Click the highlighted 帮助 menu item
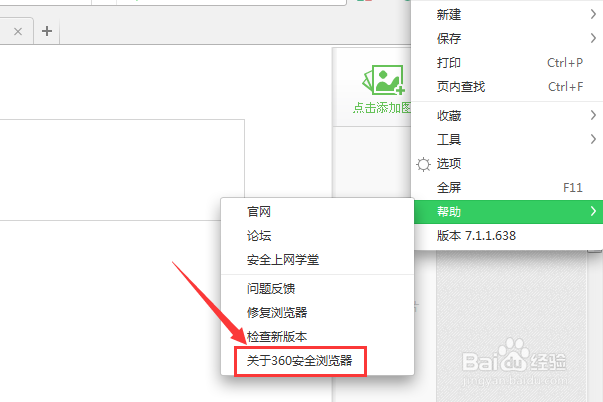Viewport: 603px width, 402px height. [x=508, y=211]
